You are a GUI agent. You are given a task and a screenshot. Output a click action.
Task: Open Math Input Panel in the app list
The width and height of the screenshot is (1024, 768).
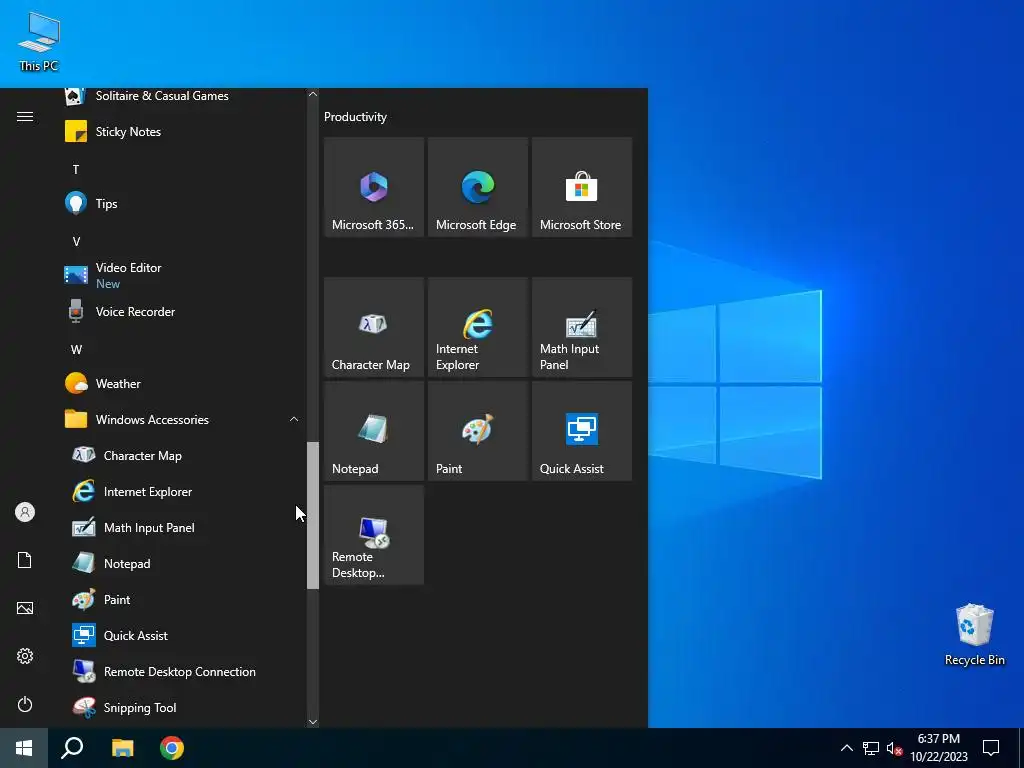pos(183,528)
